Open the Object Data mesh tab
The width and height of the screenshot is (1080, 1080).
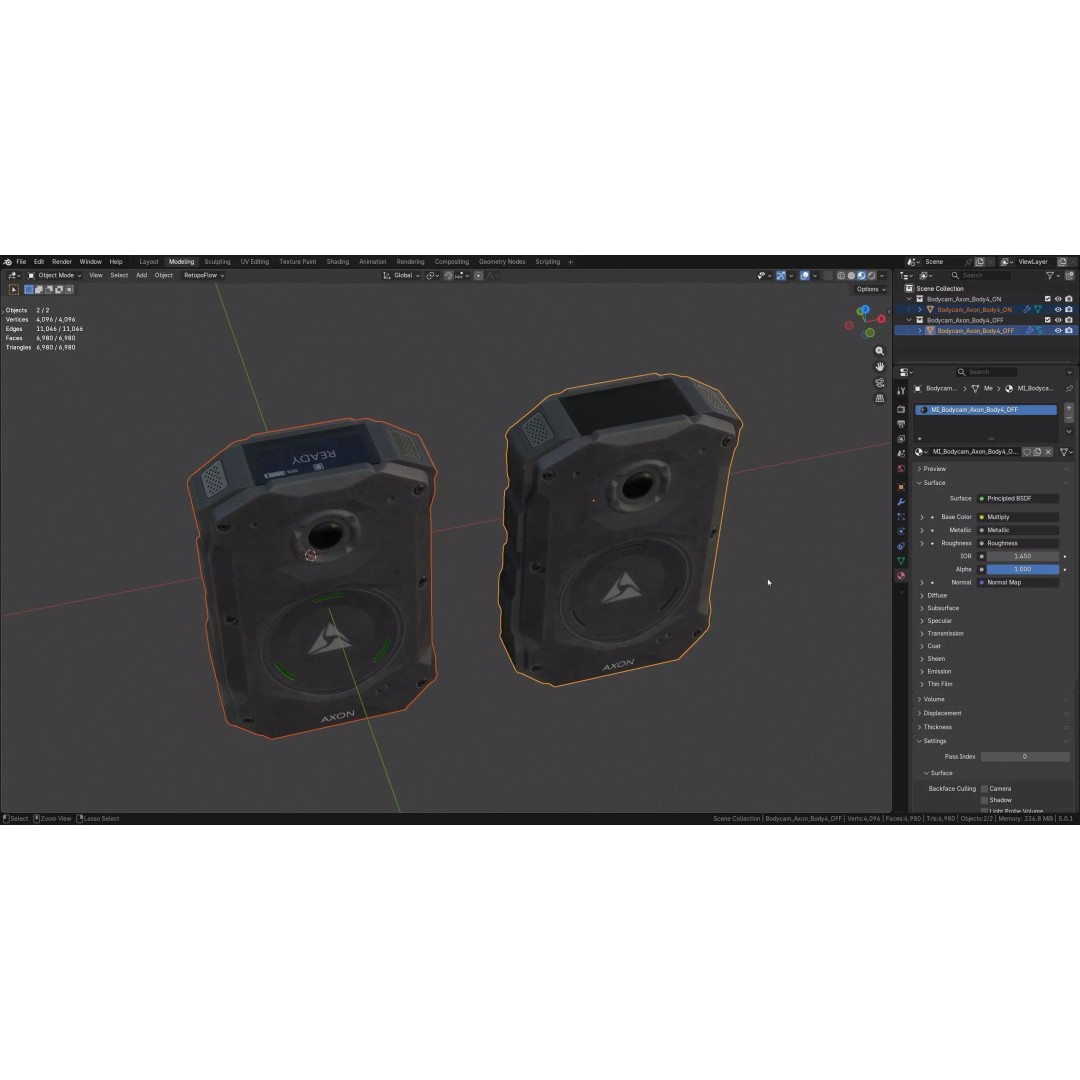coord(901,561)
